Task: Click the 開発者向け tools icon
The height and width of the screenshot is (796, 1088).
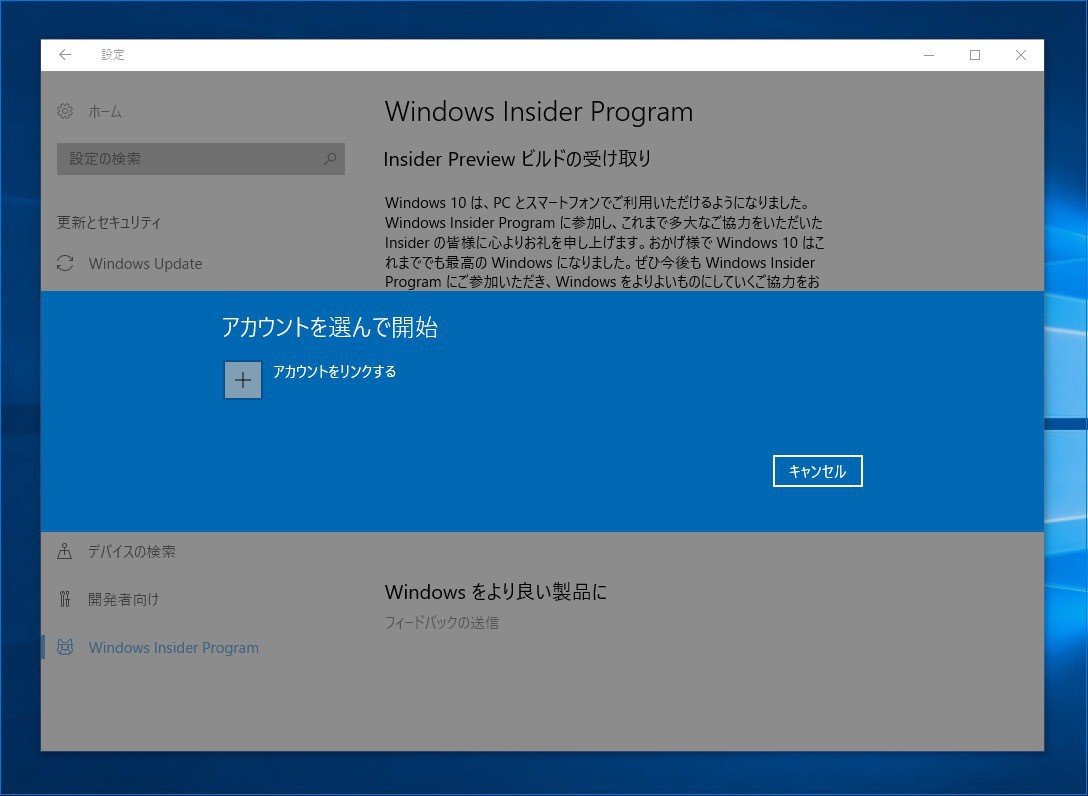Action: [65, 599]
